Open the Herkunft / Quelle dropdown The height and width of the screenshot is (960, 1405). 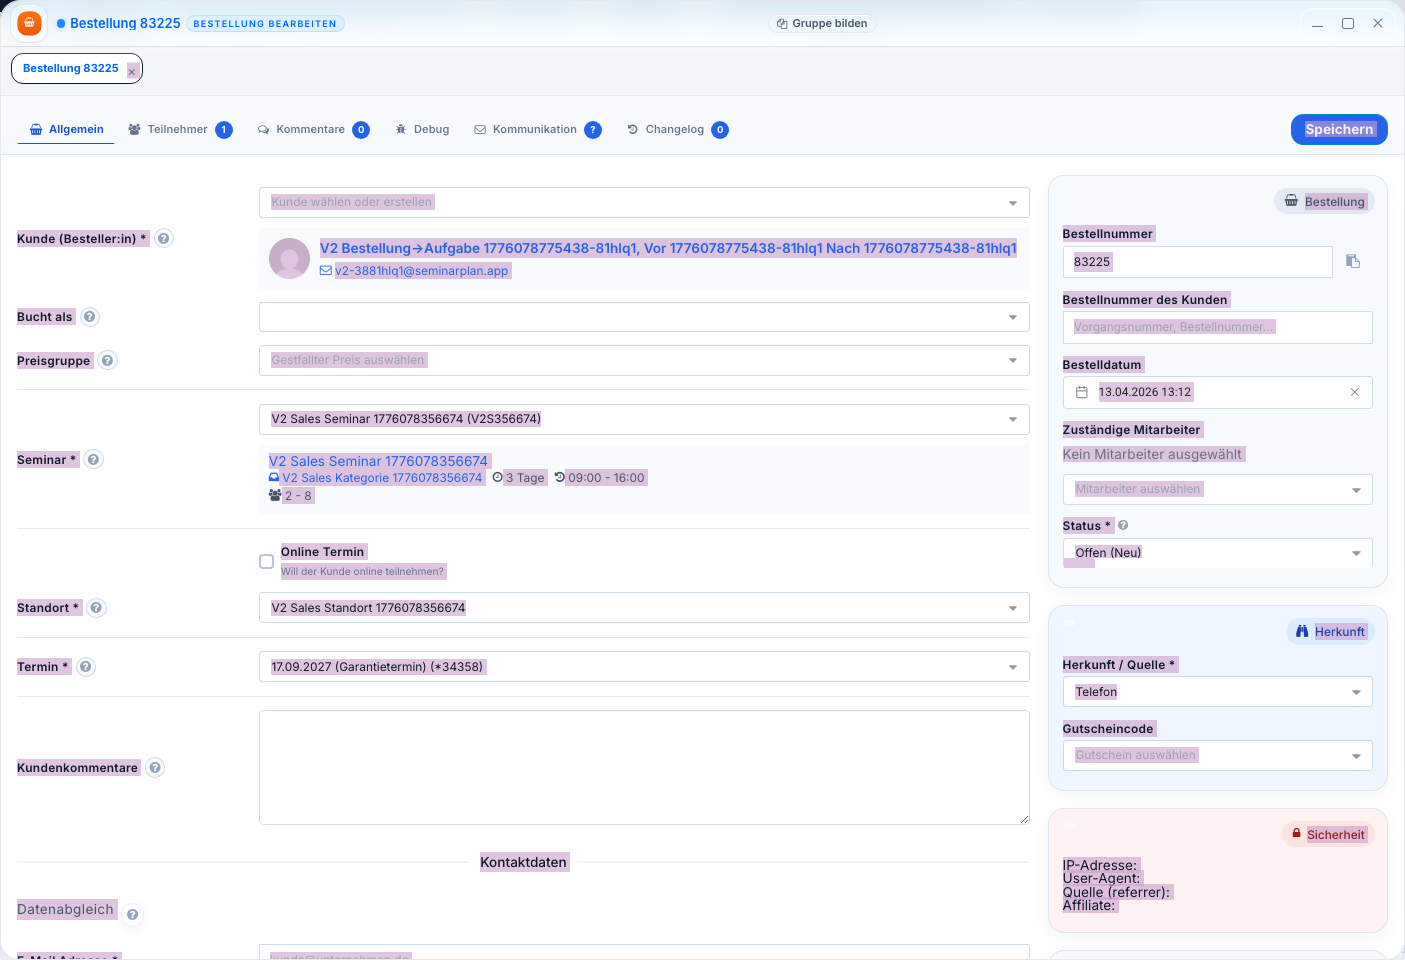pos(1216,692)
